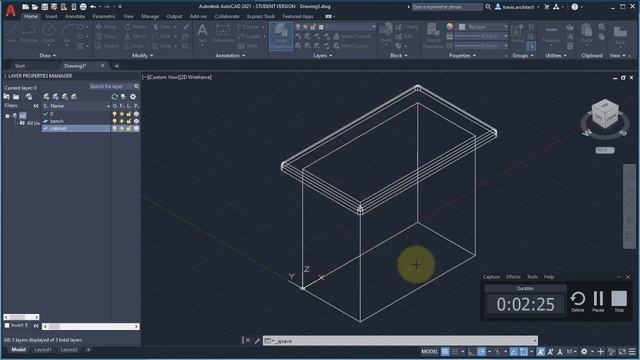Expand the Properties panel dropdown
The image size is (640, 360).
[x=462, y=56]
